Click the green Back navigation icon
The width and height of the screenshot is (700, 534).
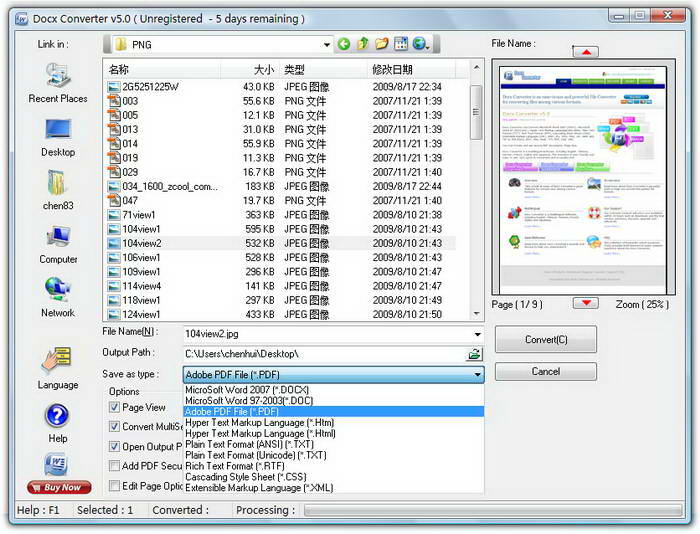[x=343, y=44]
